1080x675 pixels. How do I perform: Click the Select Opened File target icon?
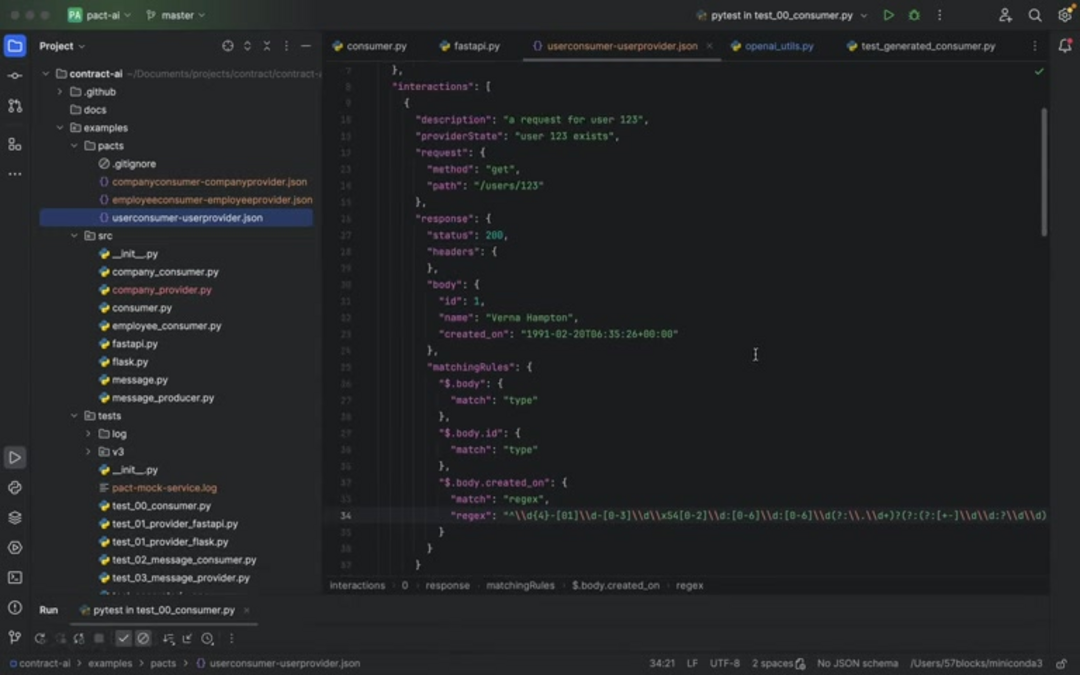pos(228,46)
